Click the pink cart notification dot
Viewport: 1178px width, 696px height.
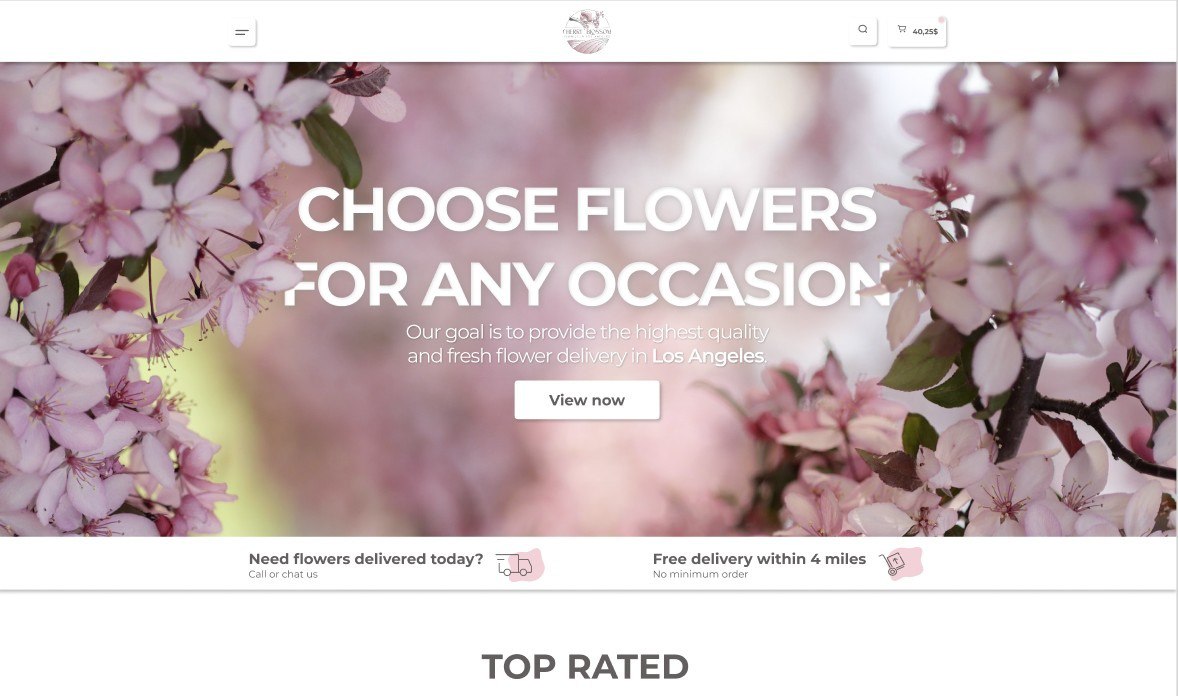tap(941, 20)
